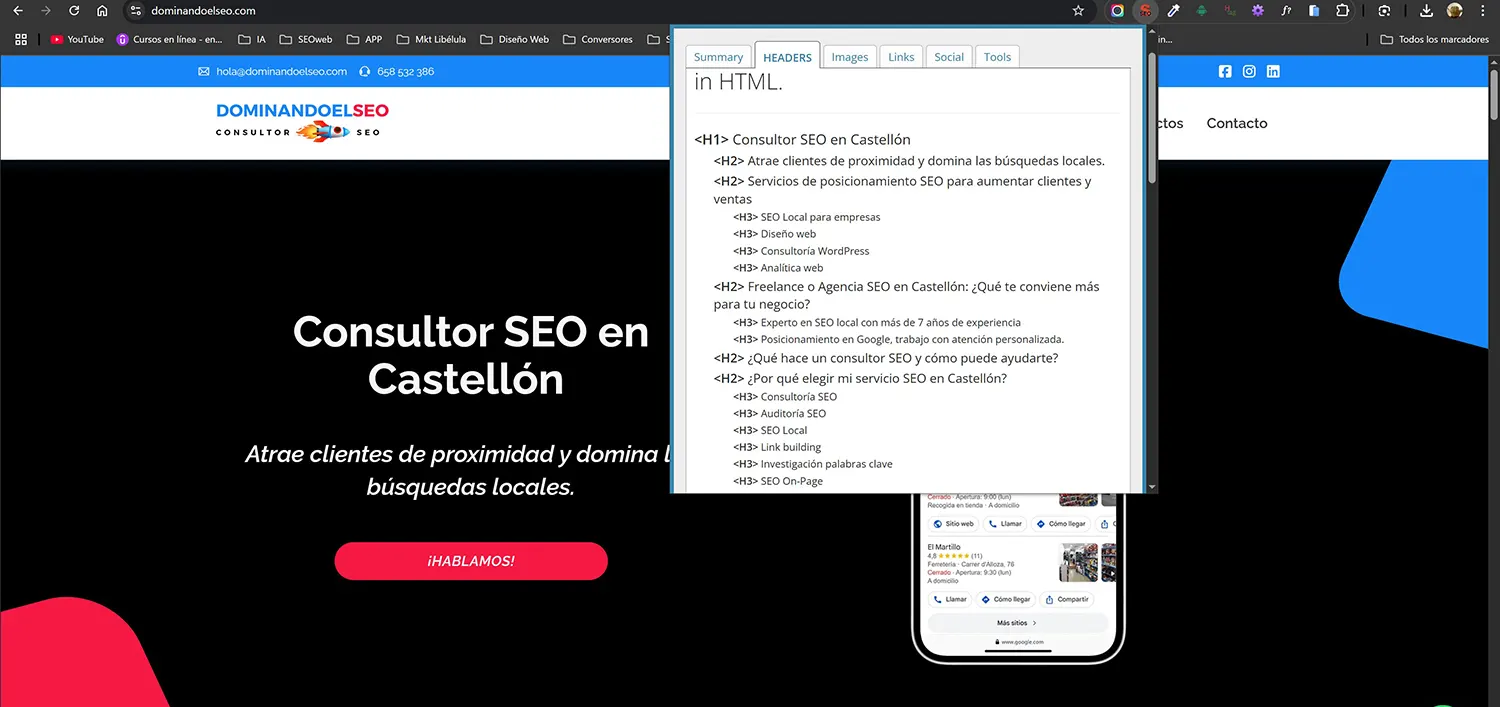
Task: Open the purple gear extension icon
Action: coord(1258,11)
